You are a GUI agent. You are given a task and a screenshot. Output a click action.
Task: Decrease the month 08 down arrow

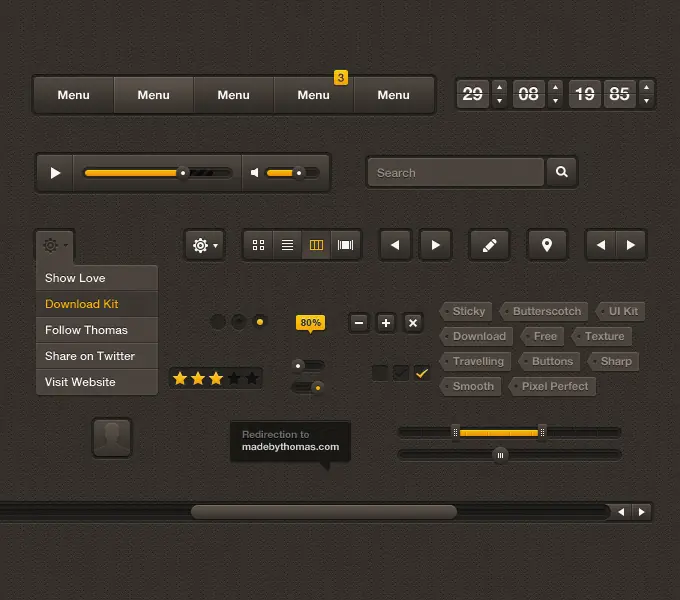[x=556, y=101]
